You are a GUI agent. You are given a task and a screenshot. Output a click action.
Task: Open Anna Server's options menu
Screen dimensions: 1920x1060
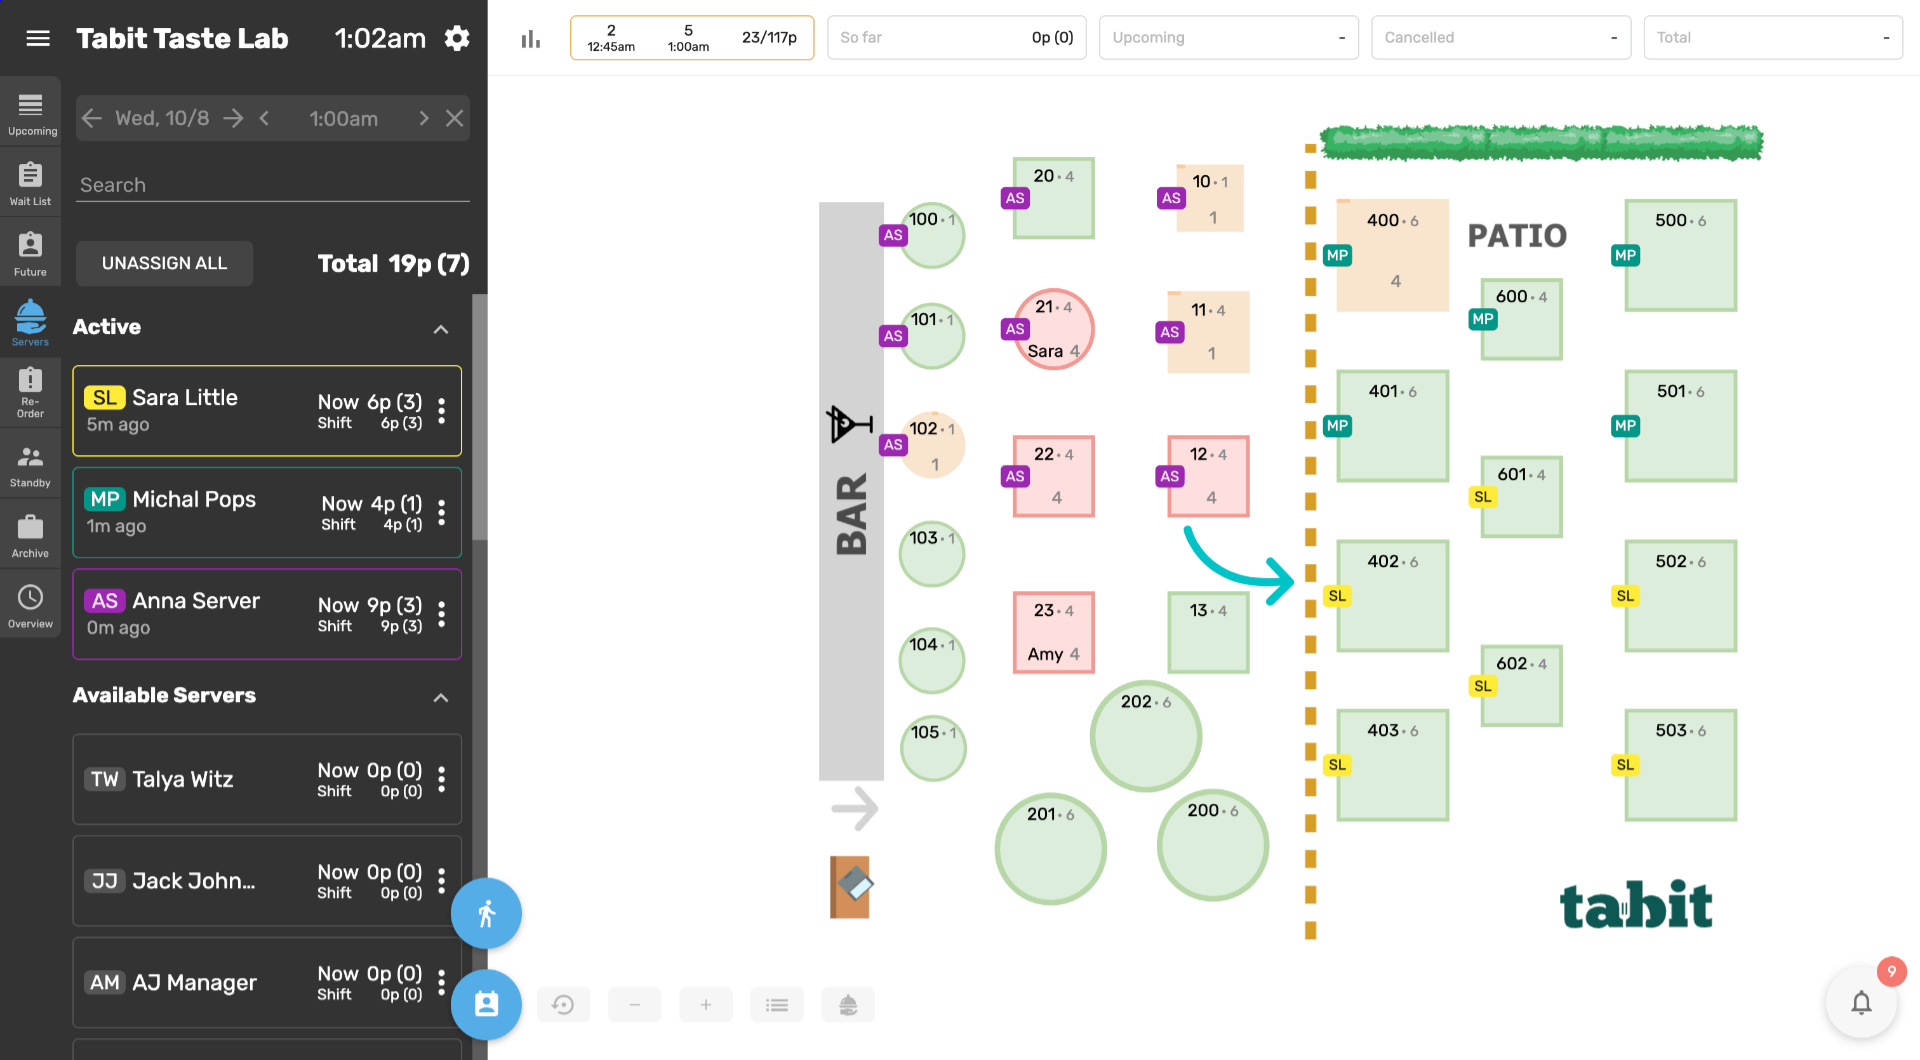click(x=442, y=614)
